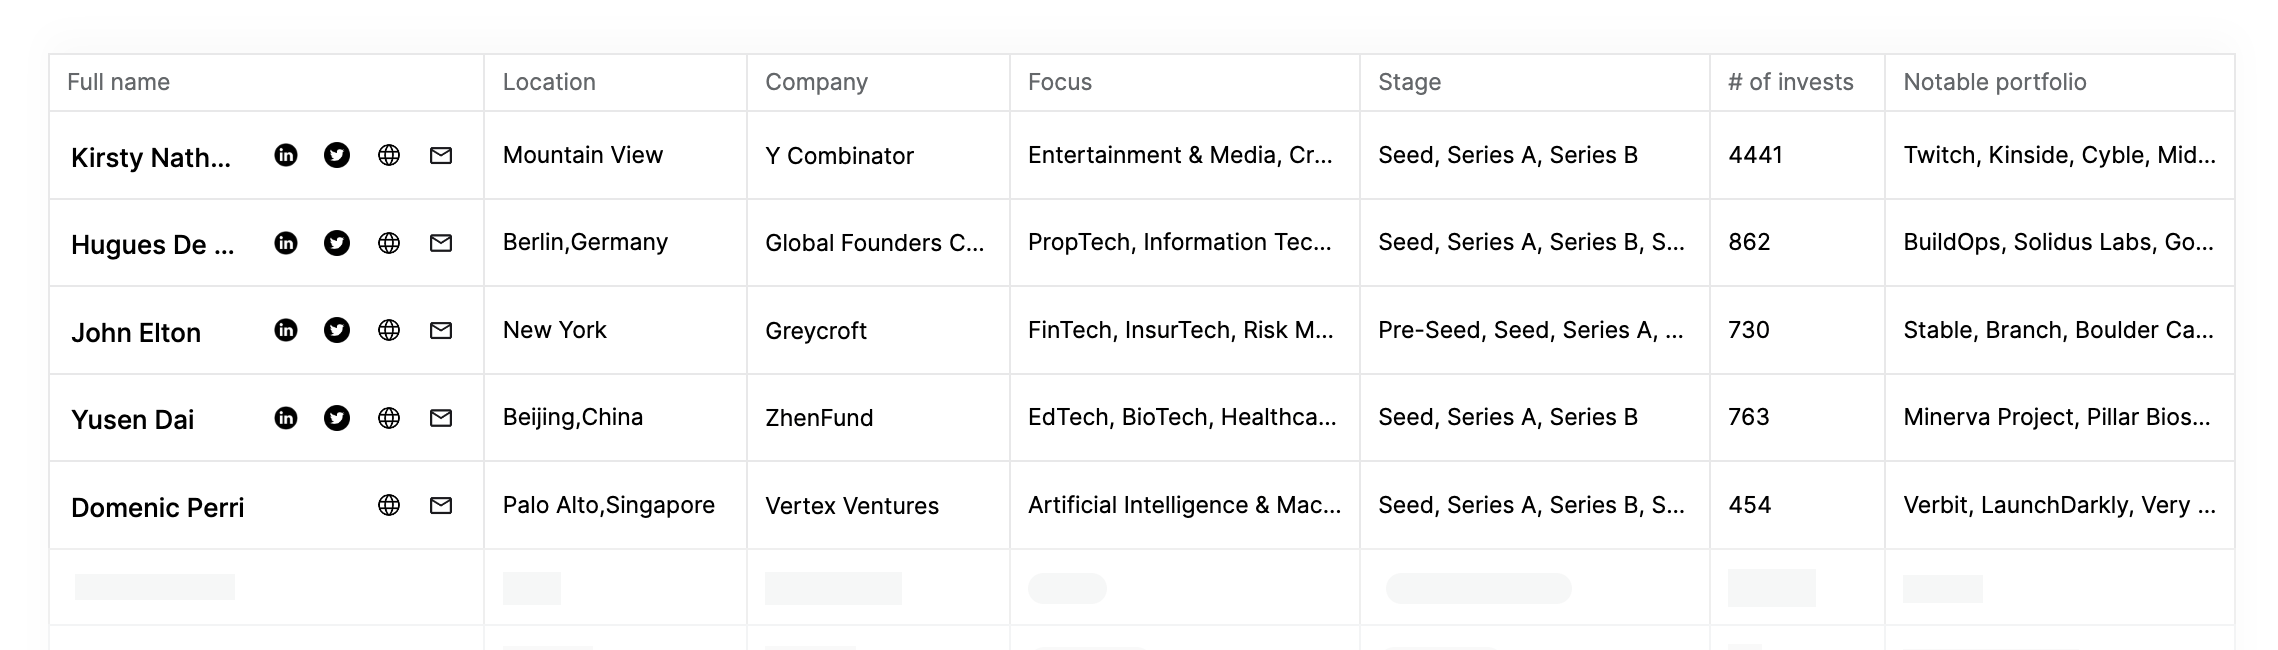Viewport: 2278px width, 650px height.
Task: Click Kirsty Nathoo's Twitter icon
Action: click(x=337, y=156)
